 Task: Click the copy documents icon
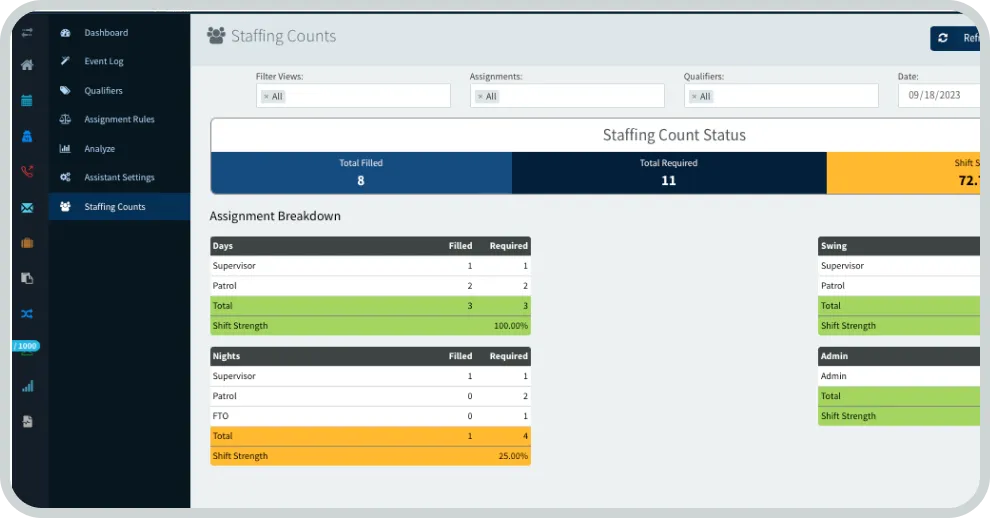[27, 278]
